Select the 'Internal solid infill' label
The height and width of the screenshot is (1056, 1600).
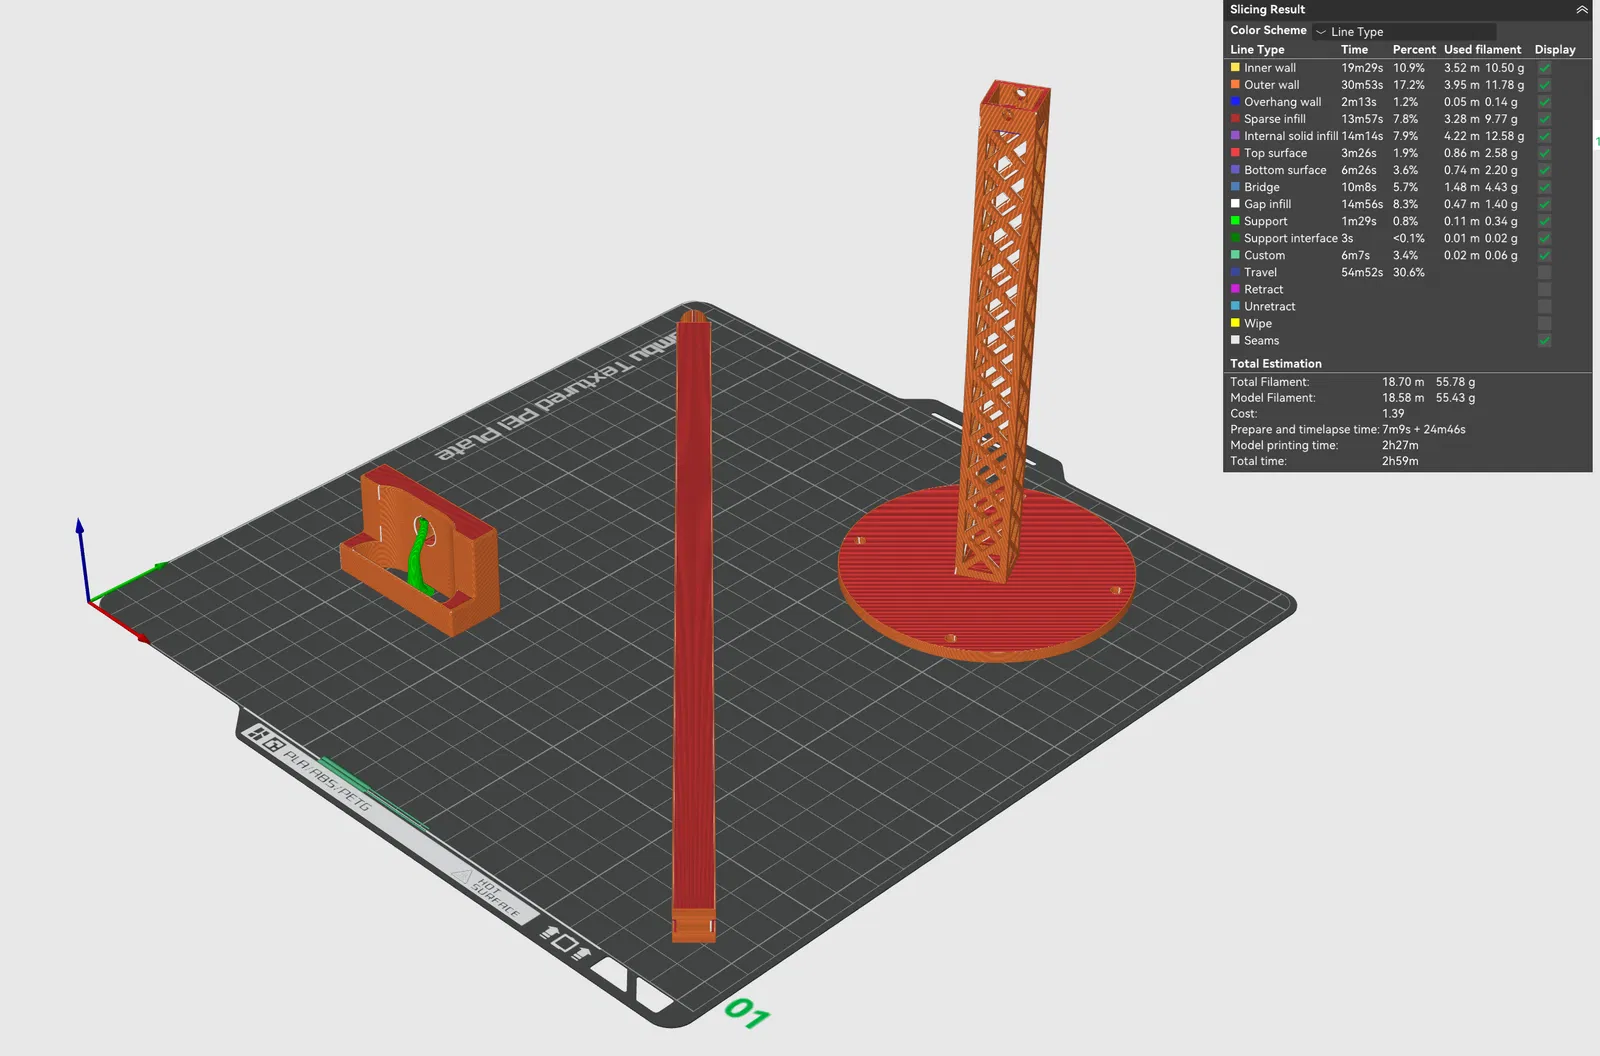[x=1291, y=136]
